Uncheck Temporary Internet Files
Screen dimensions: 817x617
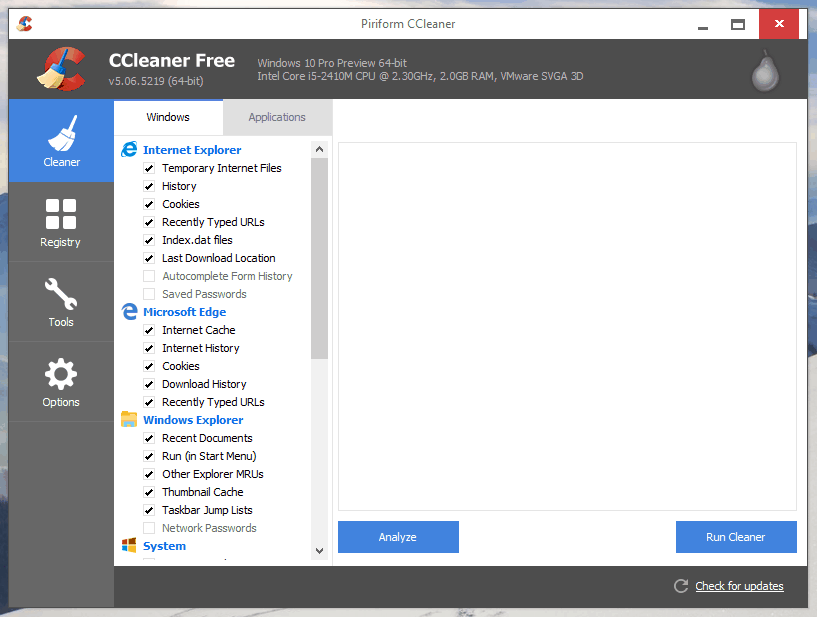point(149,168)
